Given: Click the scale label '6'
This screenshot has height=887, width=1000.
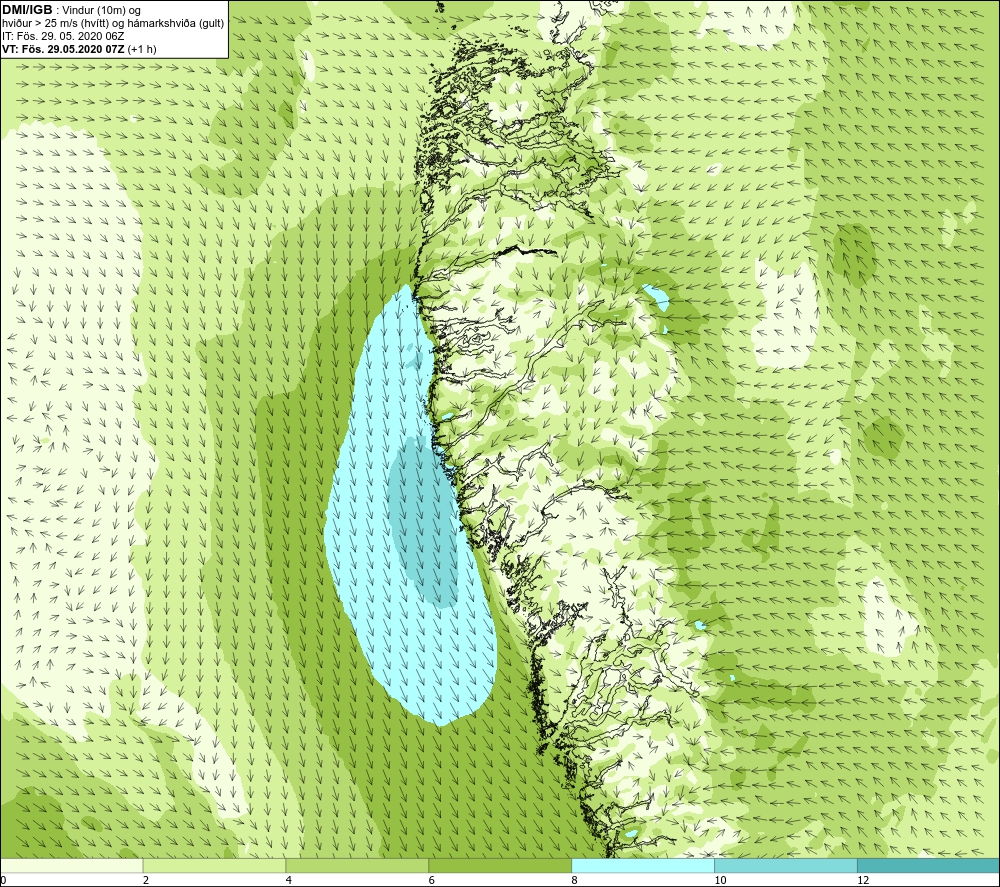Looking at the screenshot, I should click(432, 880).
